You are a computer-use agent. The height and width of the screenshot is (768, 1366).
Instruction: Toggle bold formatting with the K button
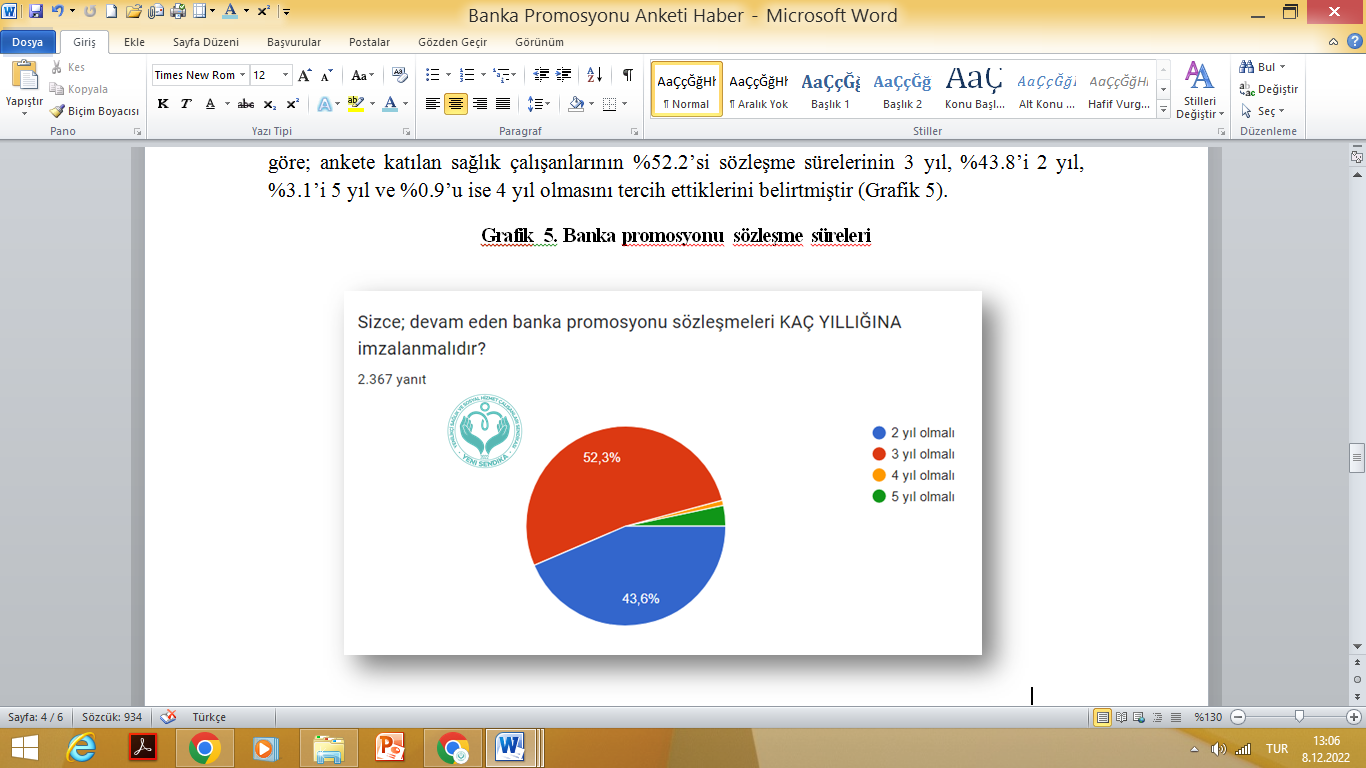[162, 104]
